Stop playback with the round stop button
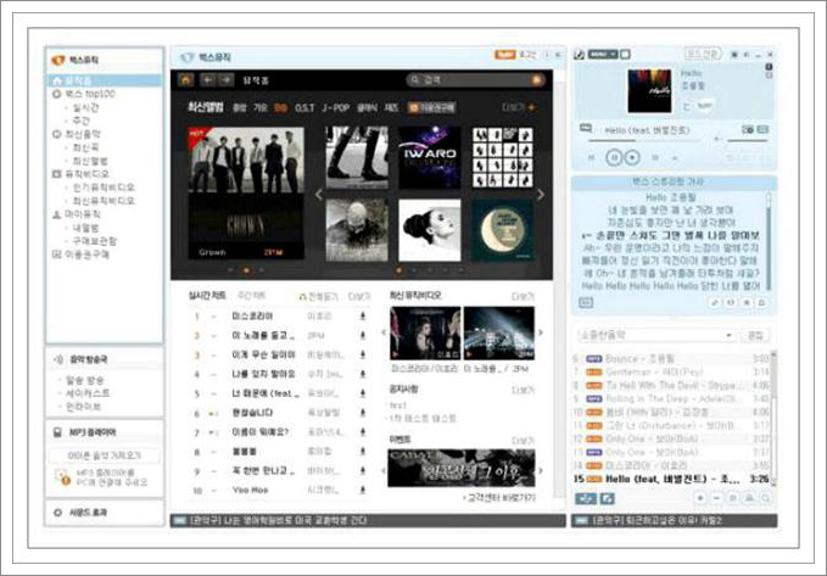This screenshot has height=576, width=827. pyautogui.click(x=631, y=157)
